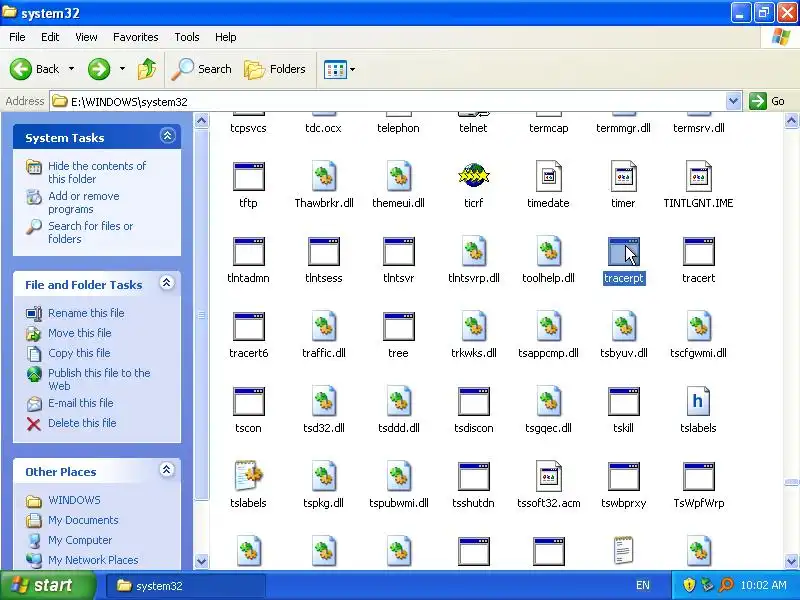Image resolution: width=800 pixels, height=600 pixels.
Task: Click E-mail this file link
Action: coord(81,403)
